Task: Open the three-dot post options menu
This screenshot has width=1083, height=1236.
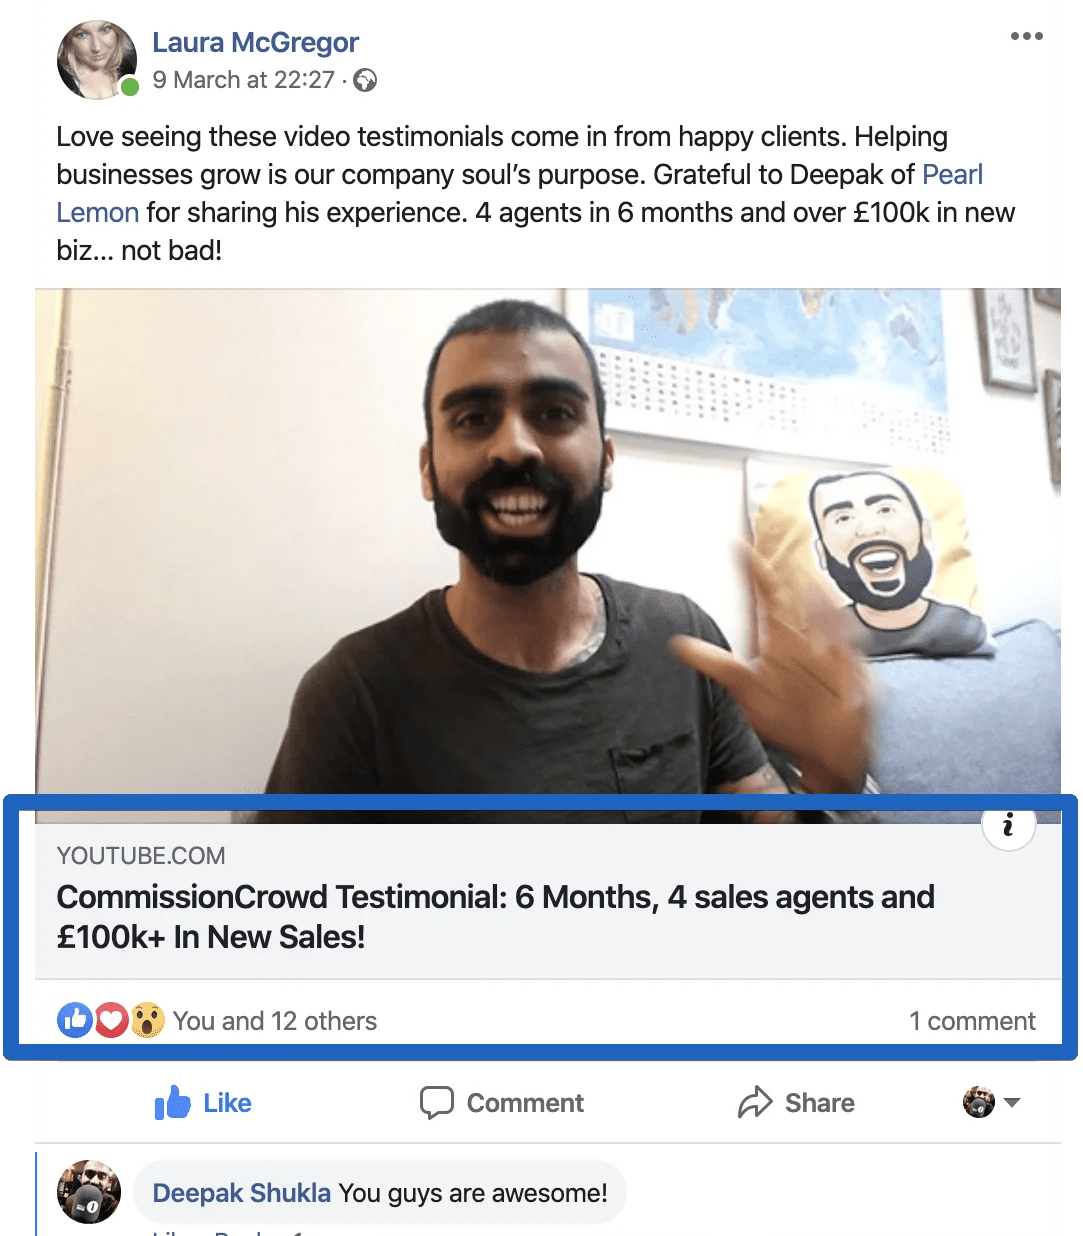Action: click(x=1027, y=37)
